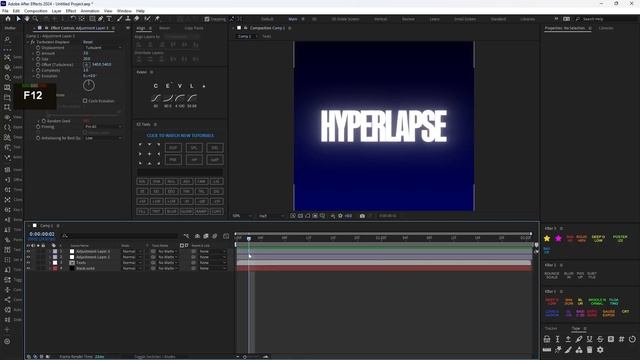Click the magenta star preset icon
The width and height of the screenshot is (640, 360).
[x=558, y=238]
